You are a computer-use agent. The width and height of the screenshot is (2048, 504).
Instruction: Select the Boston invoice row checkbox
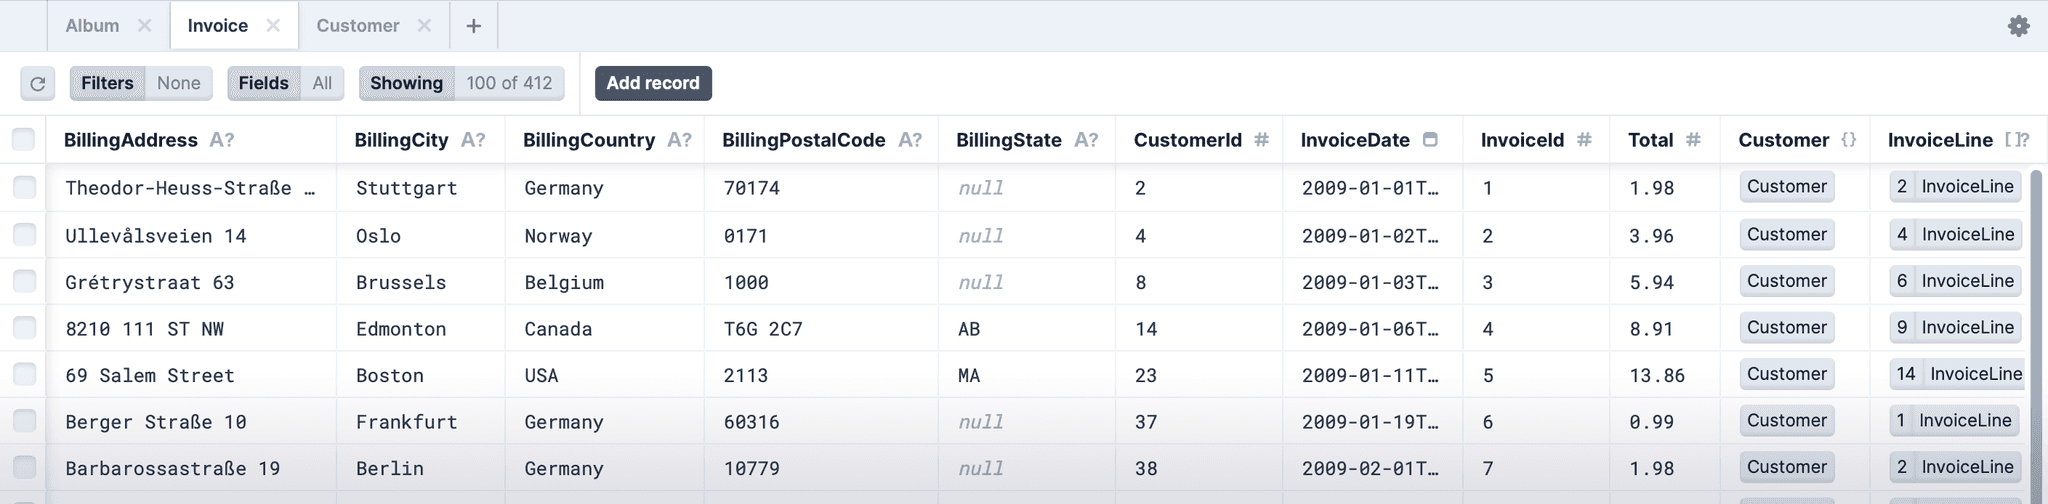click(24, 375)
